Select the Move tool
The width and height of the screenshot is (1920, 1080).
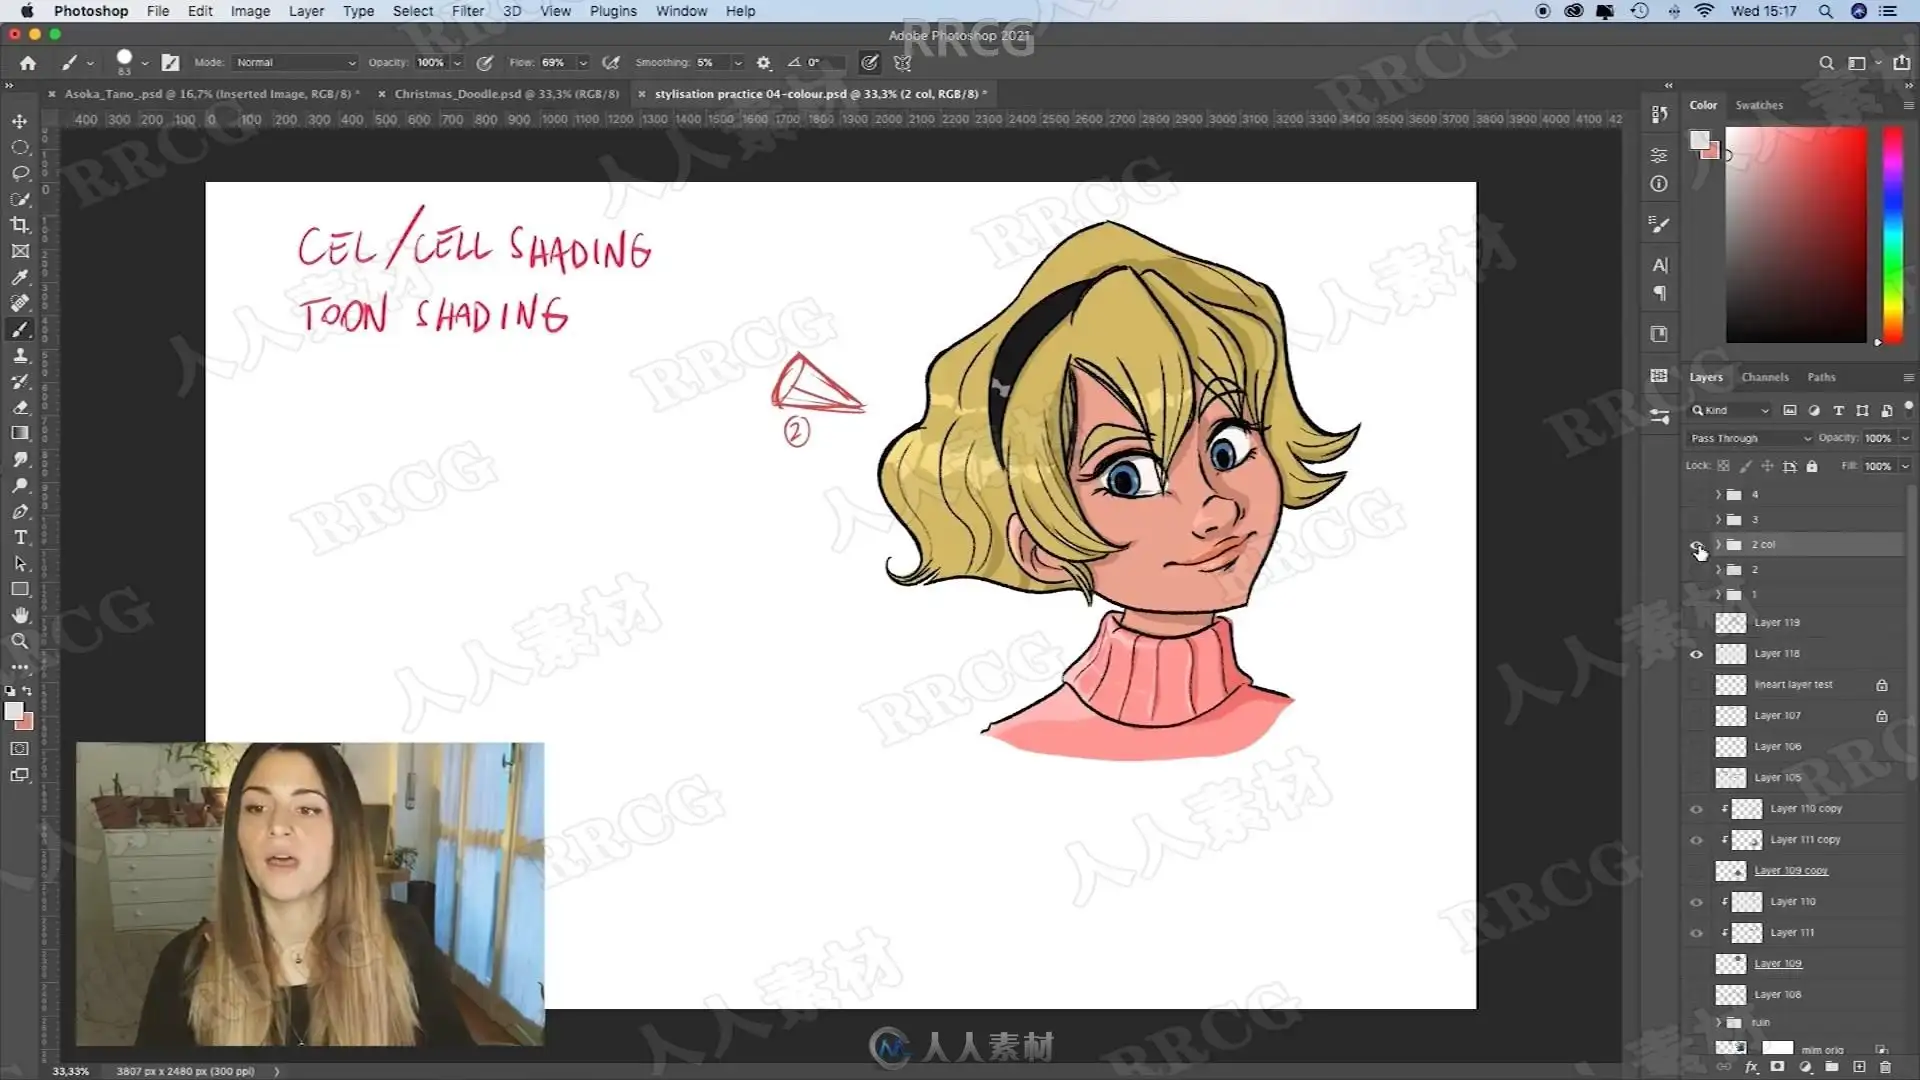coord(20,121)
